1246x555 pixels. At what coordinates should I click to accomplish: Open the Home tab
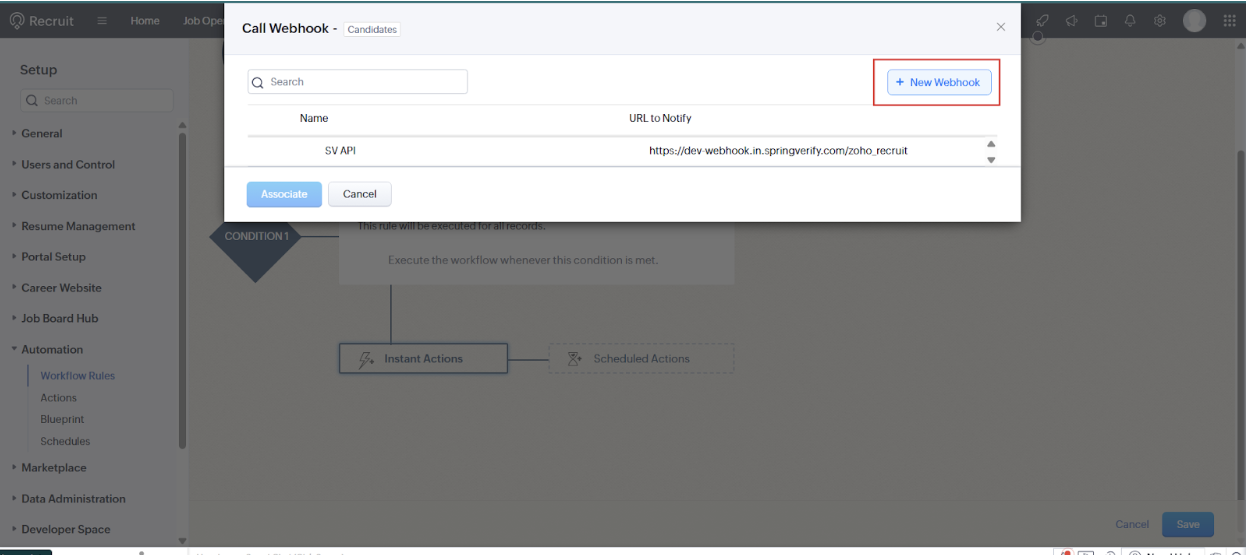coord(145,21)
